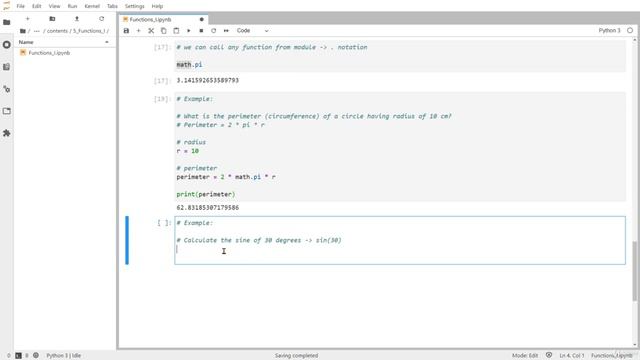Select the output 62.83185307179586

point(207,208)
